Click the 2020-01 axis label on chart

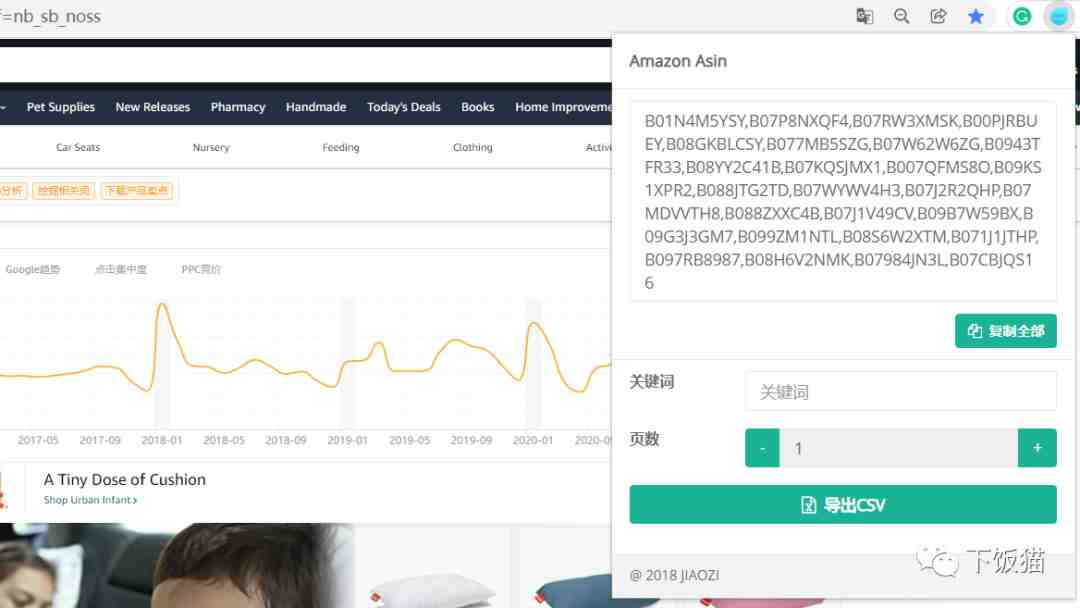[533, 440]
